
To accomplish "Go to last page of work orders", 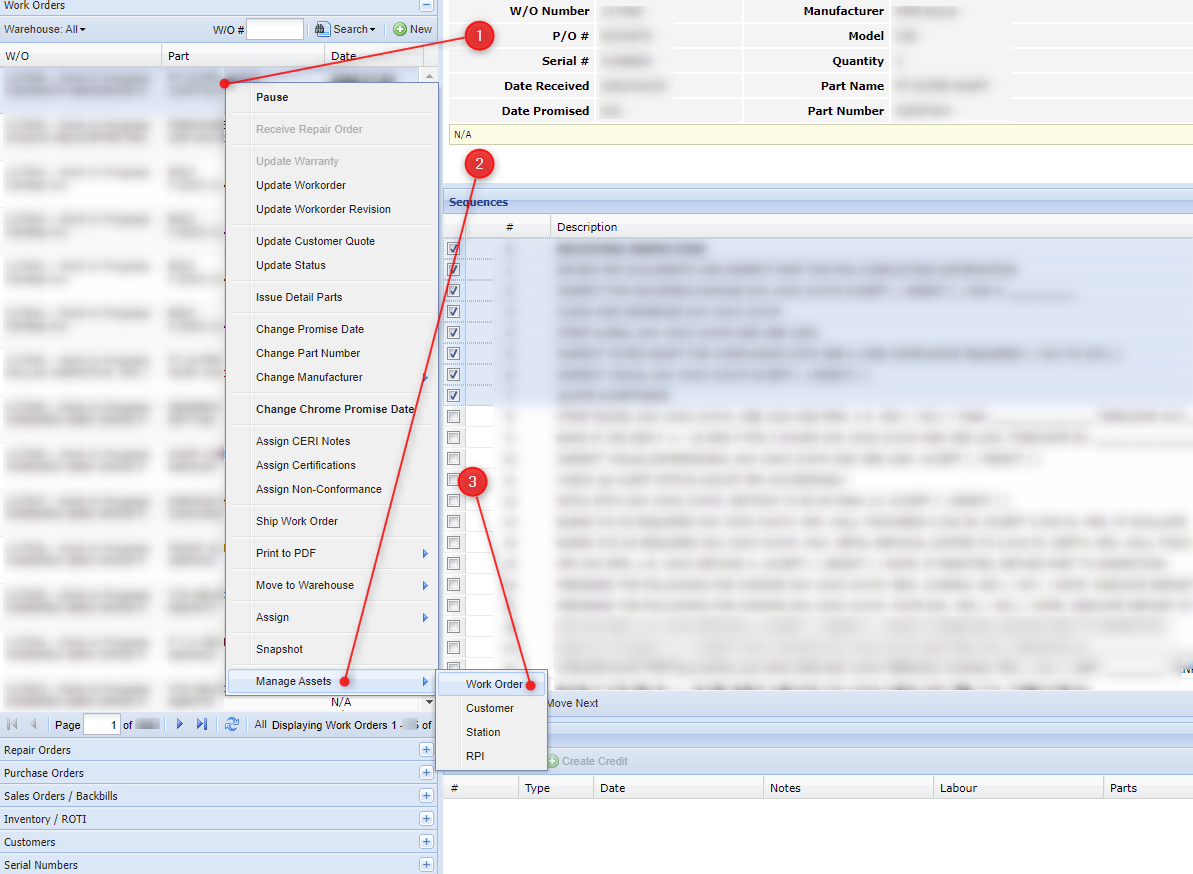I will pyautogui.click(x=202, y=724).
